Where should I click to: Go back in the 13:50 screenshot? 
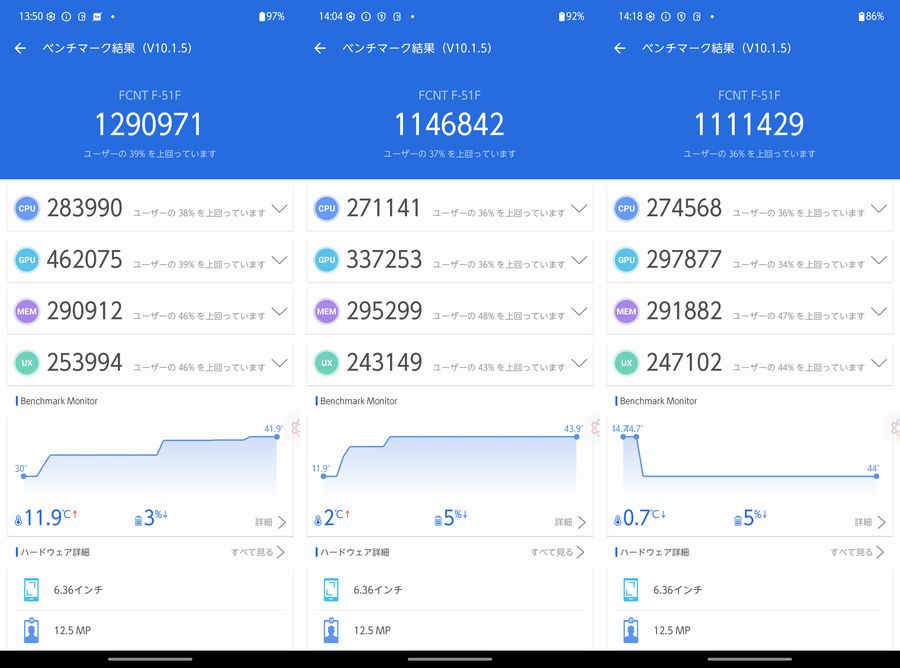click(20, 48)
